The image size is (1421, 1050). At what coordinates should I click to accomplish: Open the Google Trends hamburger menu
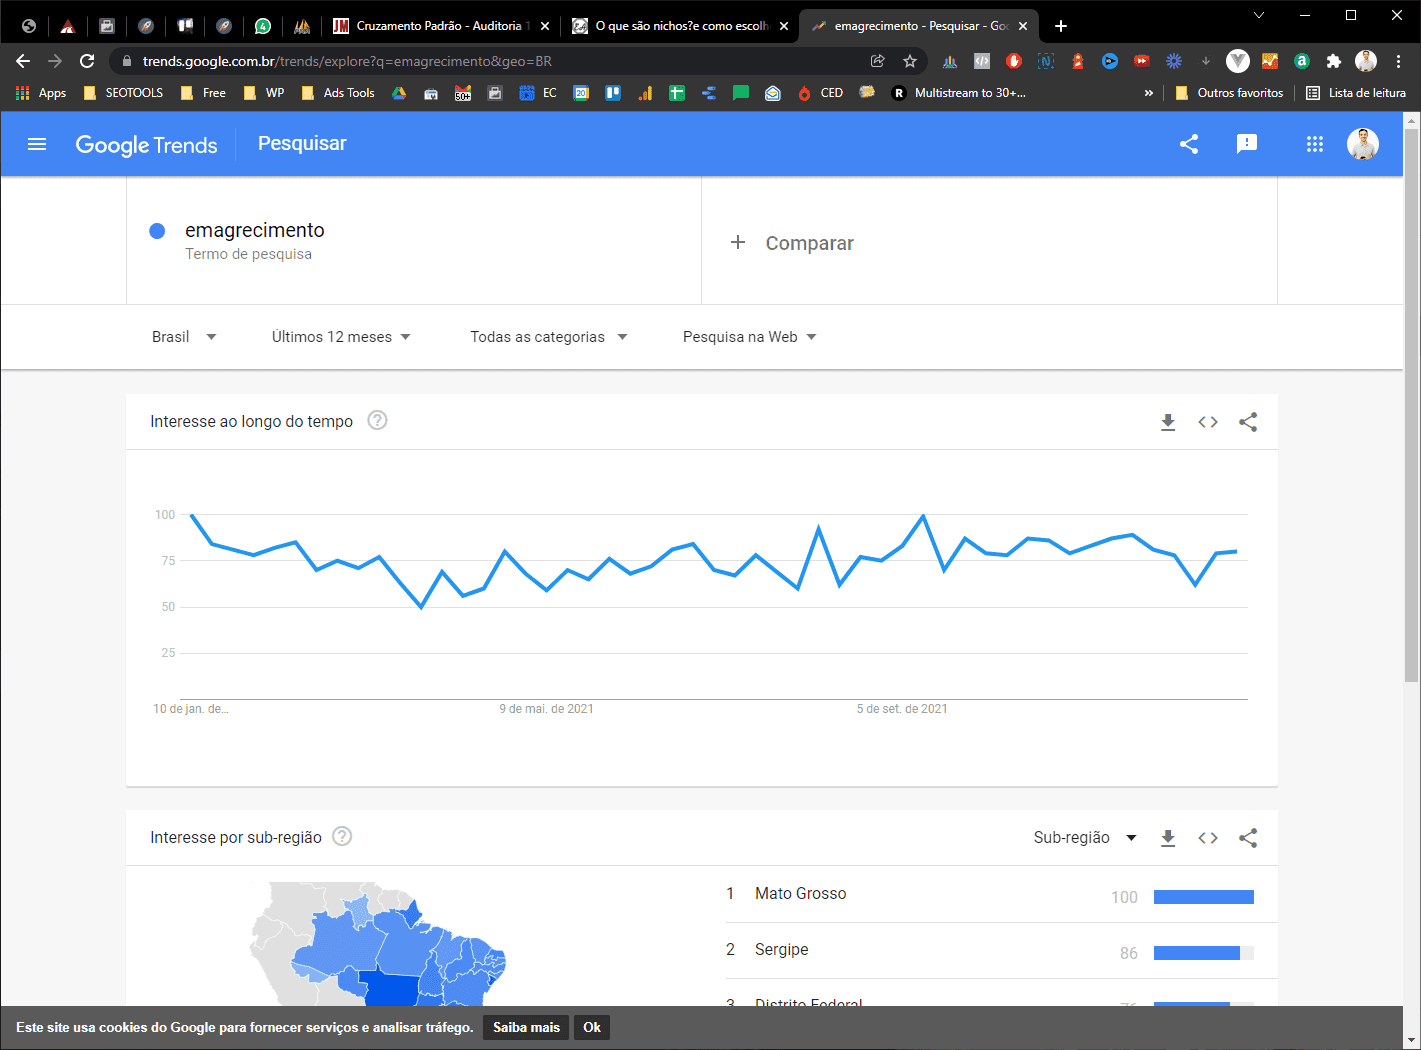pos(37,144)
